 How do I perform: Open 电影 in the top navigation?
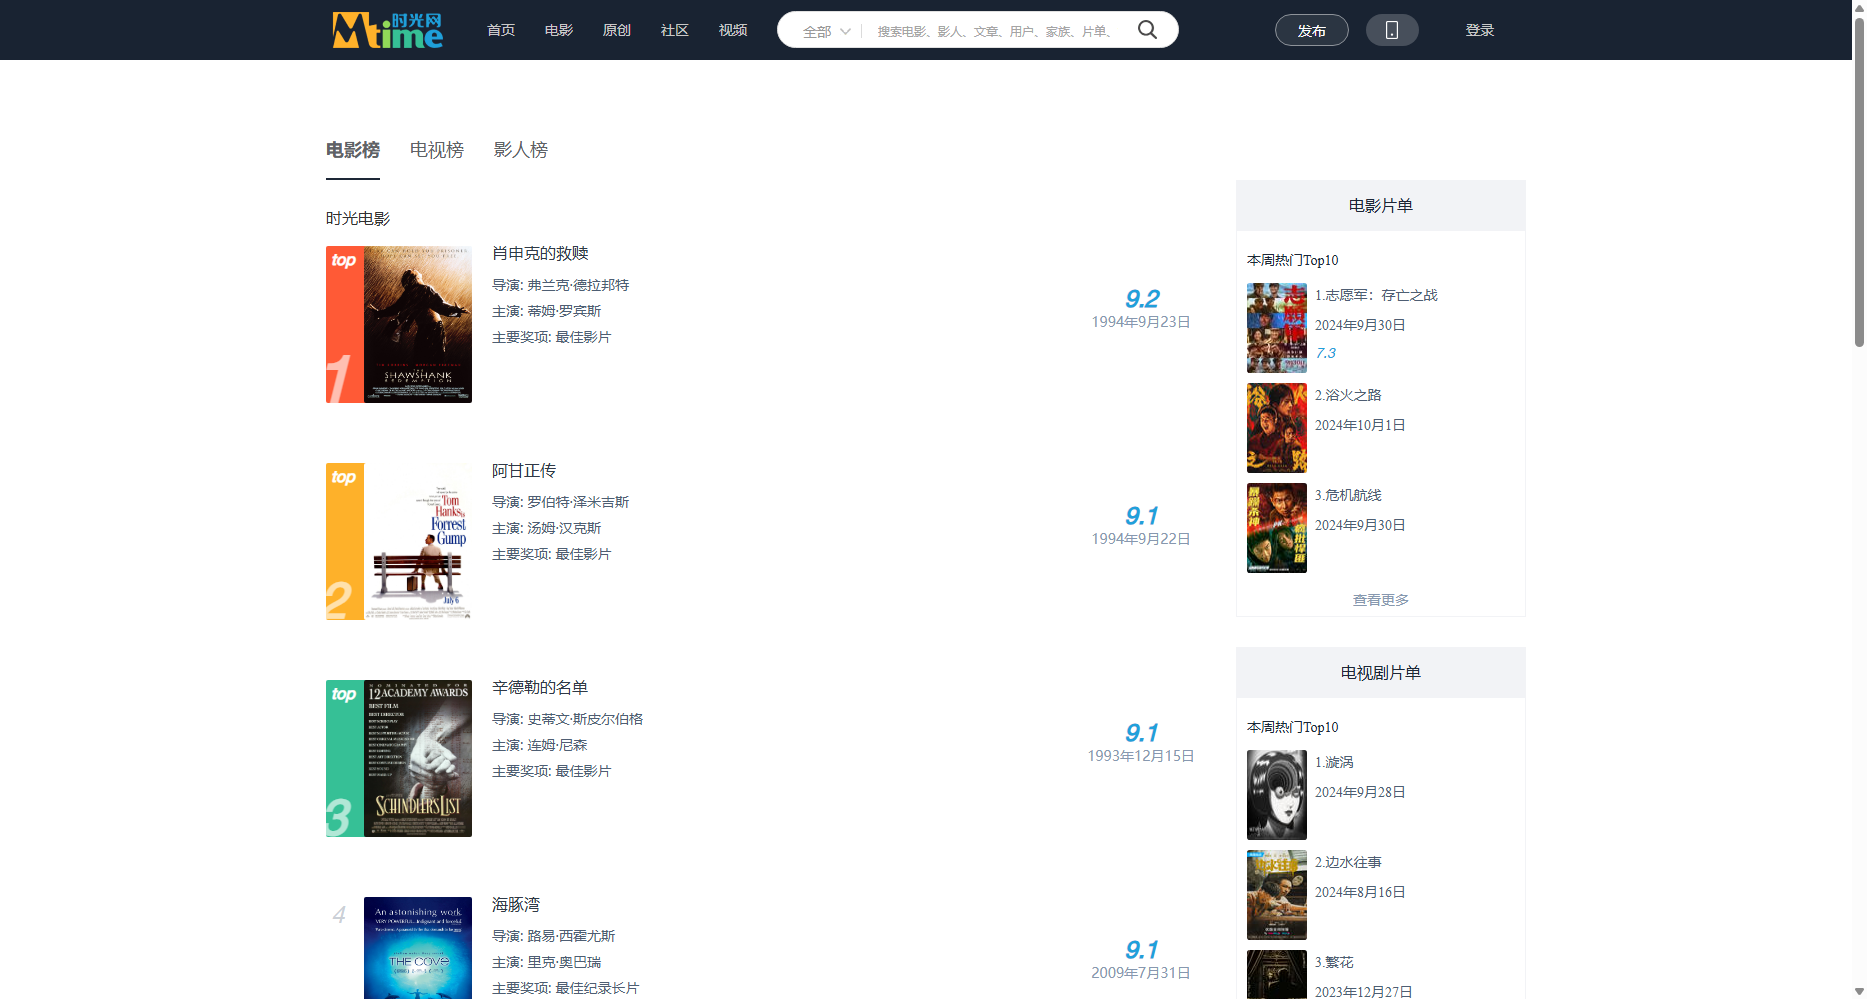tap(559, 30)
